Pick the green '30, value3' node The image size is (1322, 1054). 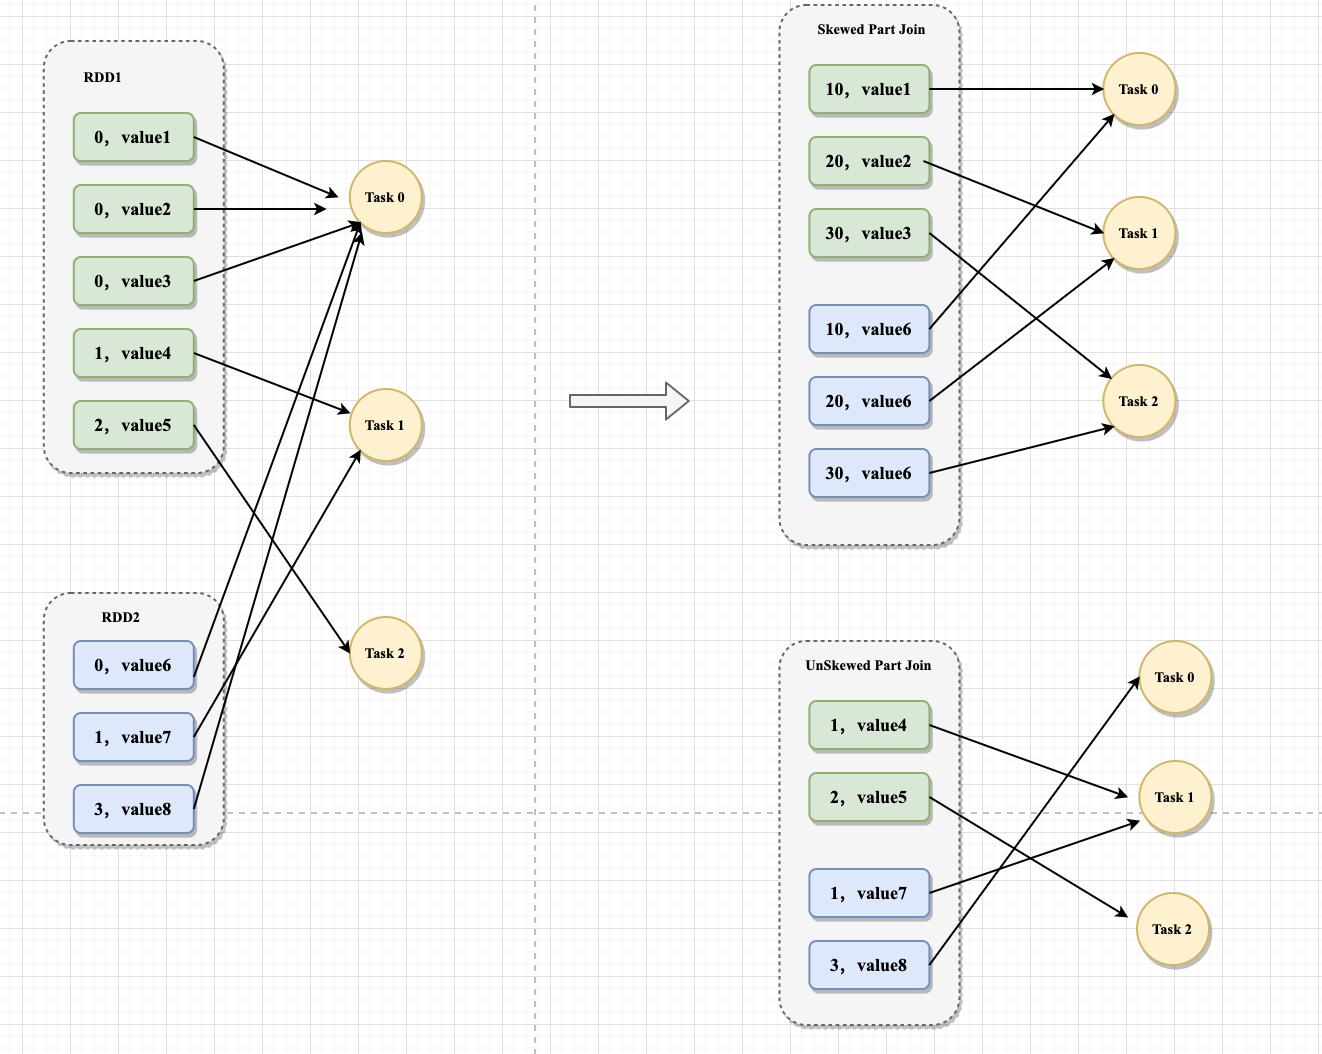[869, 233]
